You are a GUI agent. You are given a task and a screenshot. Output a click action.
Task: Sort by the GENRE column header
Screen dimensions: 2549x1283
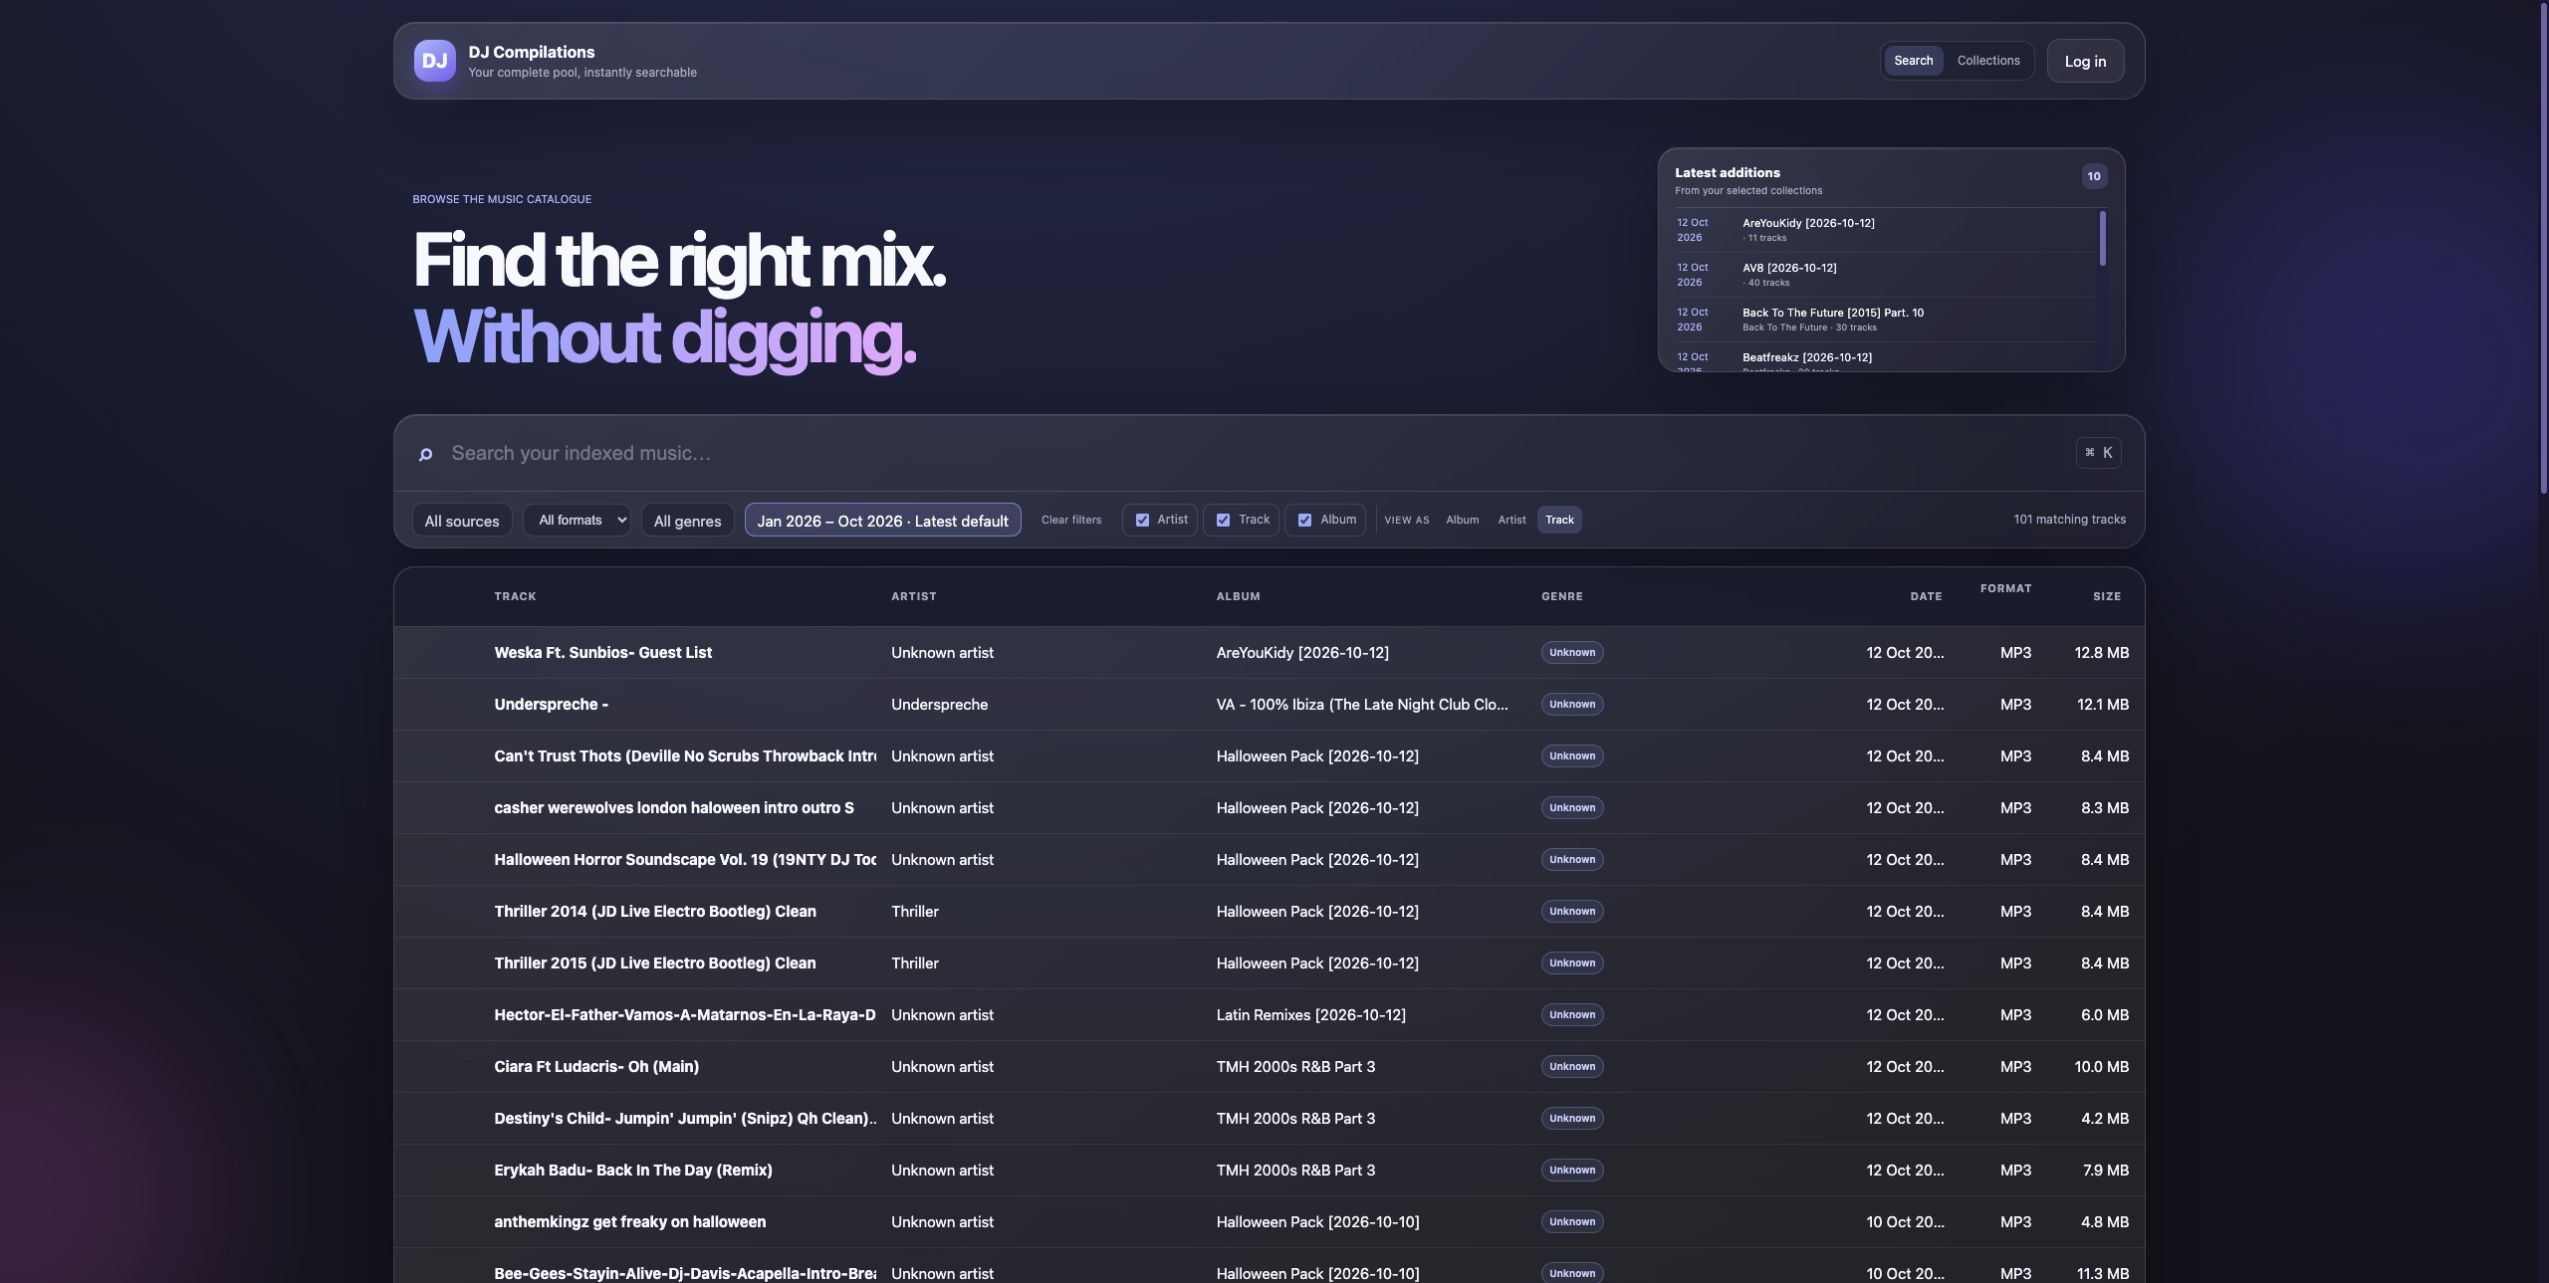1562,597
